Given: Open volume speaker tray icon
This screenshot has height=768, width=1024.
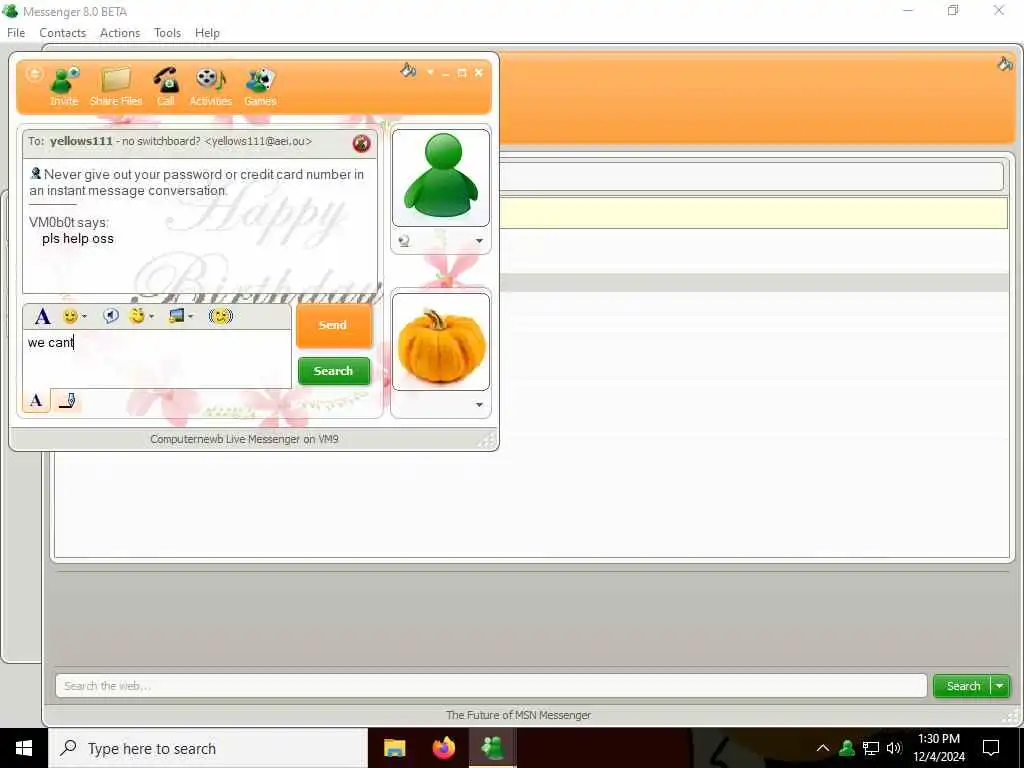Looking at the screenshot, I should tap(894, 748).
